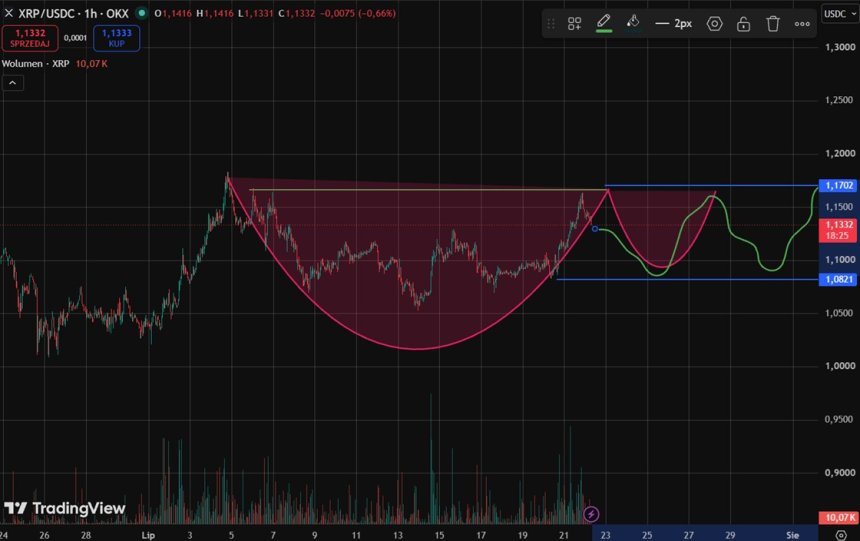The image size is (860, 541).
Task: Click date 13 on the time axis
Action: 398,535
